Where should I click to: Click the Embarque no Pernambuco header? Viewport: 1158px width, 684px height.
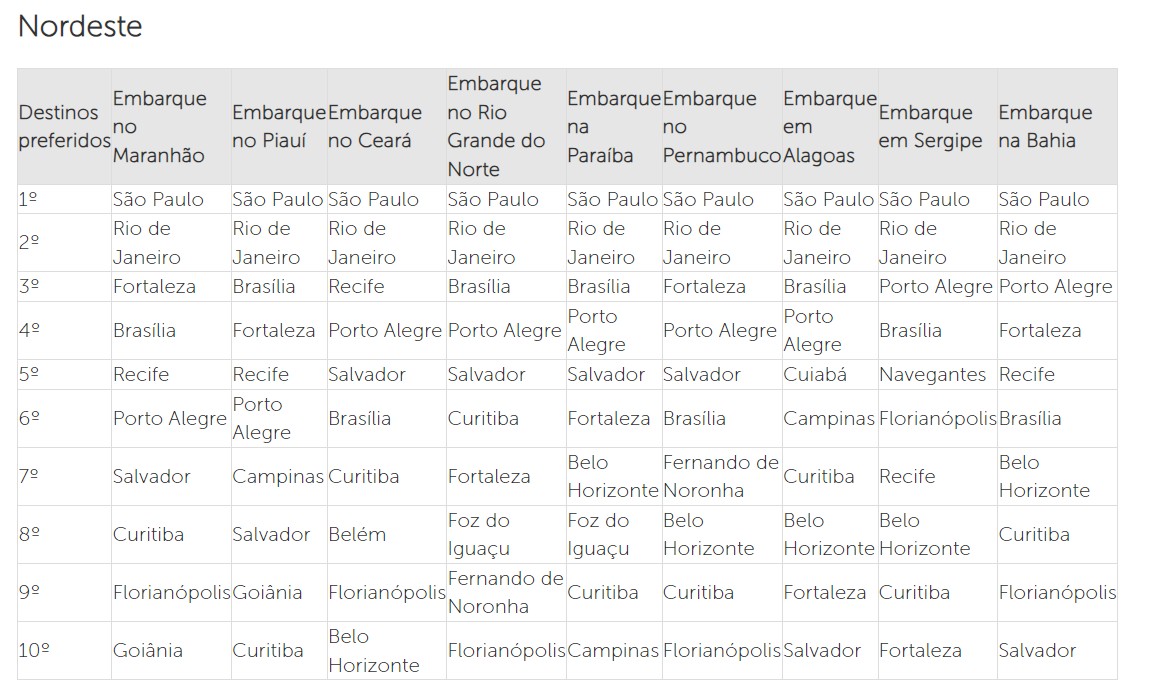click(722, 126)
